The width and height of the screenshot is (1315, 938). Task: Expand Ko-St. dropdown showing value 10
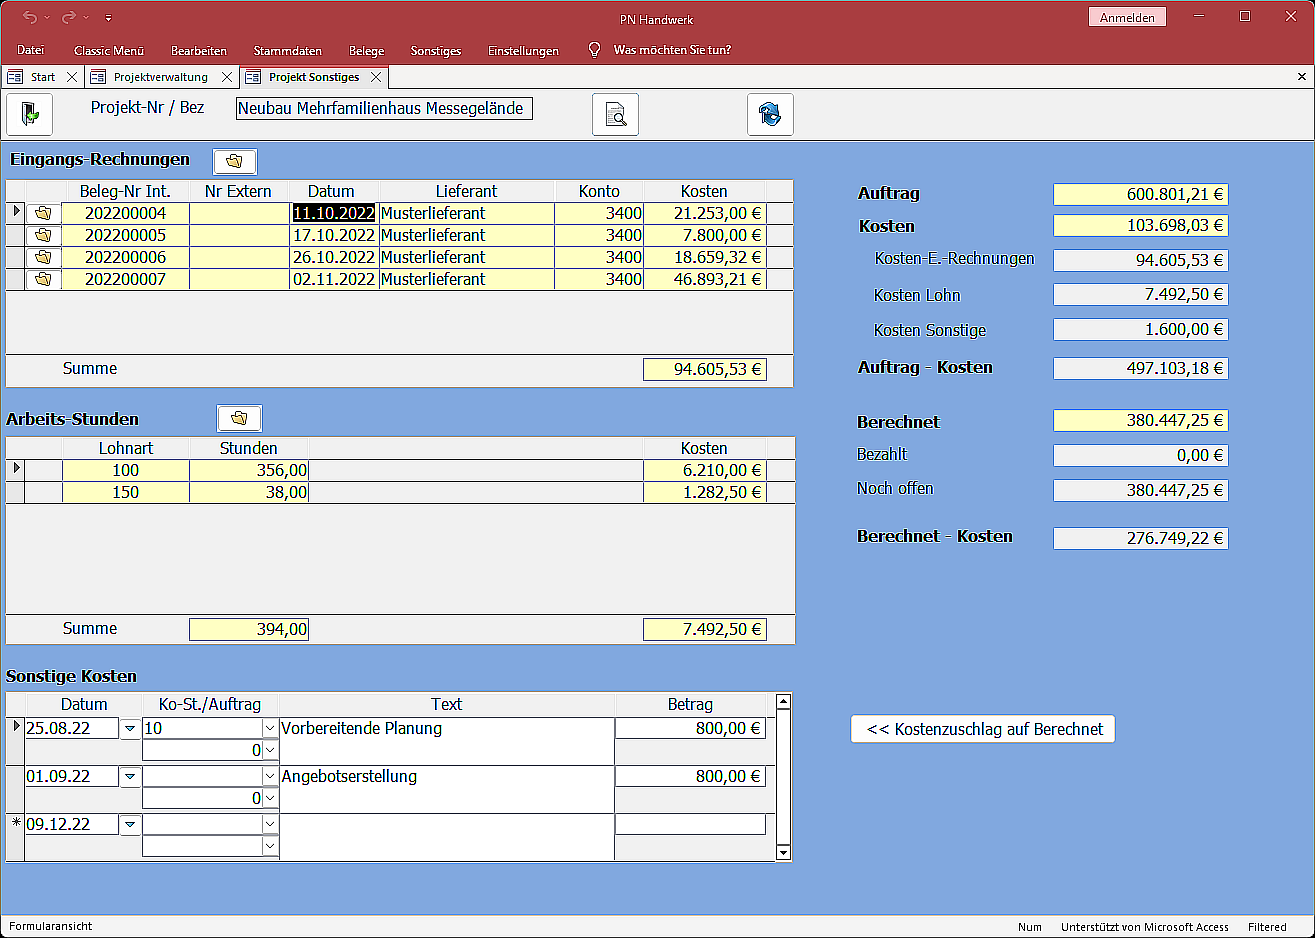pos(270,729)
